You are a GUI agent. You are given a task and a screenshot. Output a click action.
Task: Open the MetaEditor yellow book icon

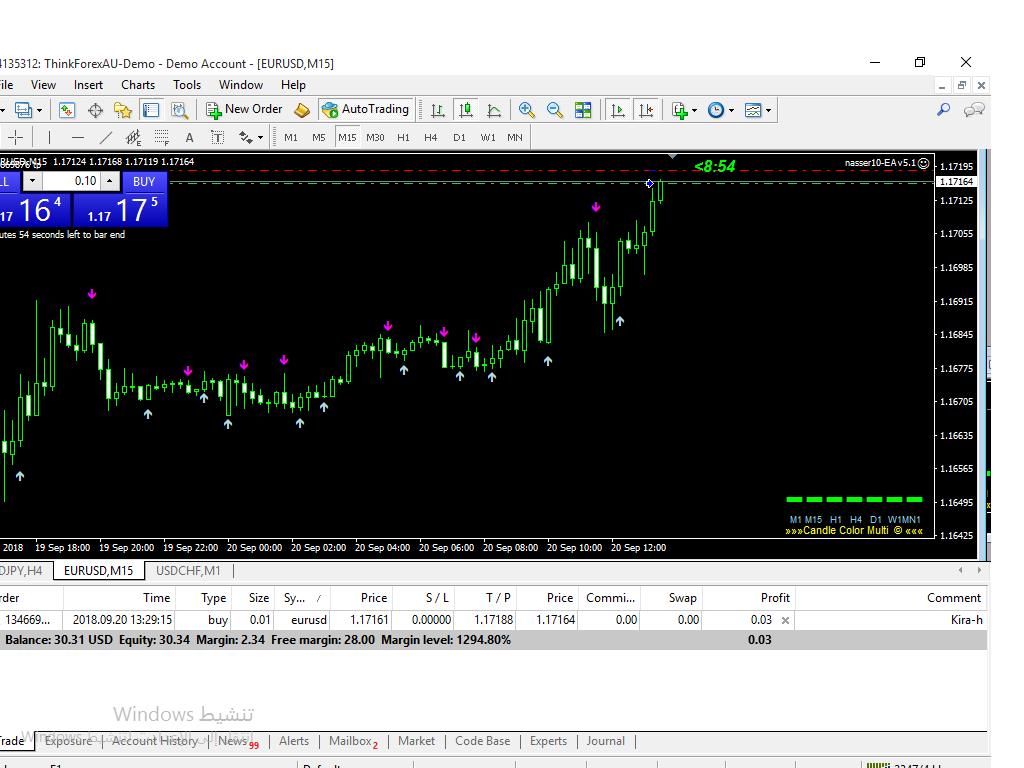click(x=302, y=110)
